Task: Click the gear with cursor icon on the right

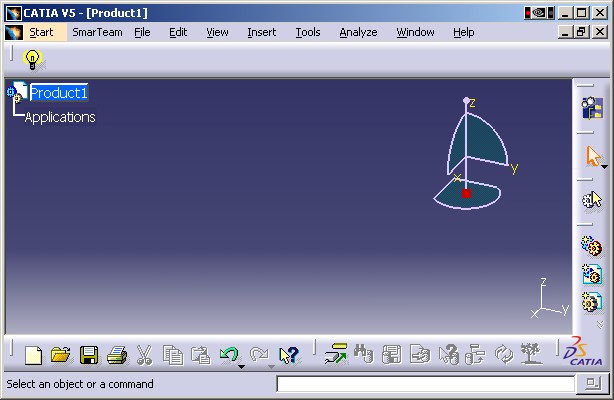Action: [x=592, y=201]
